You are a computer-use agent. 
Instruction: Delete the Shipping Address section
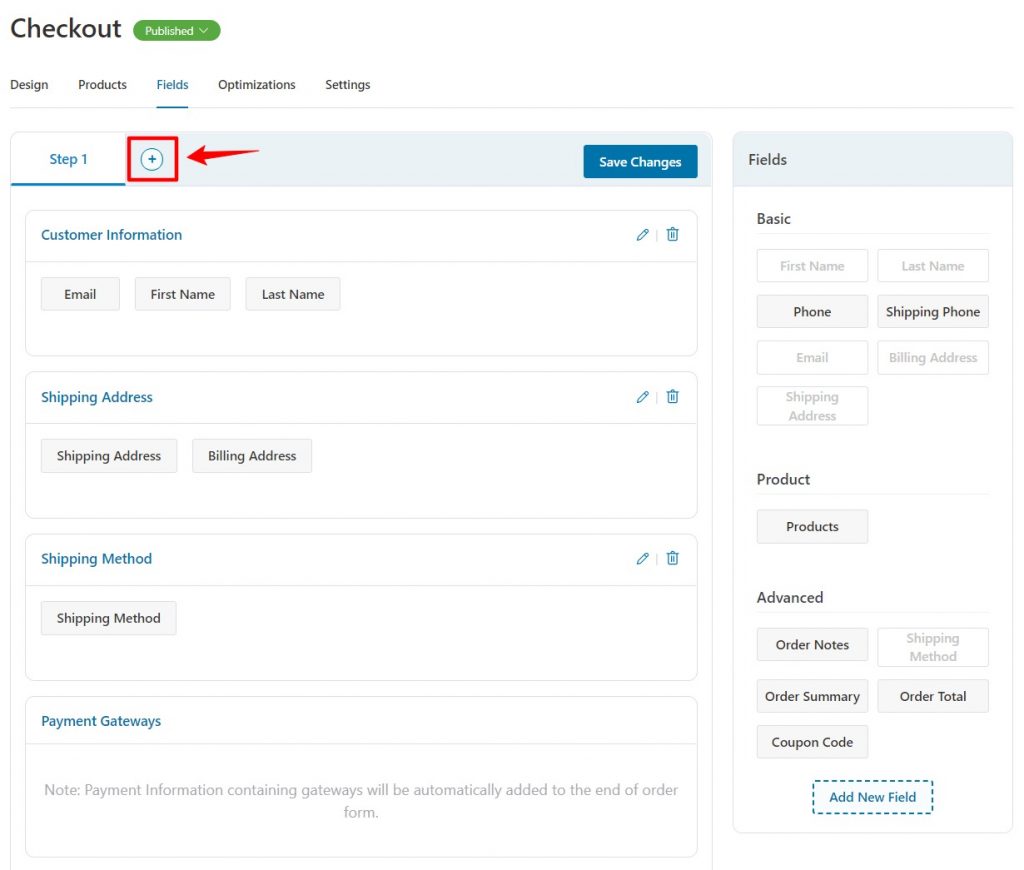tap(672, 396)
